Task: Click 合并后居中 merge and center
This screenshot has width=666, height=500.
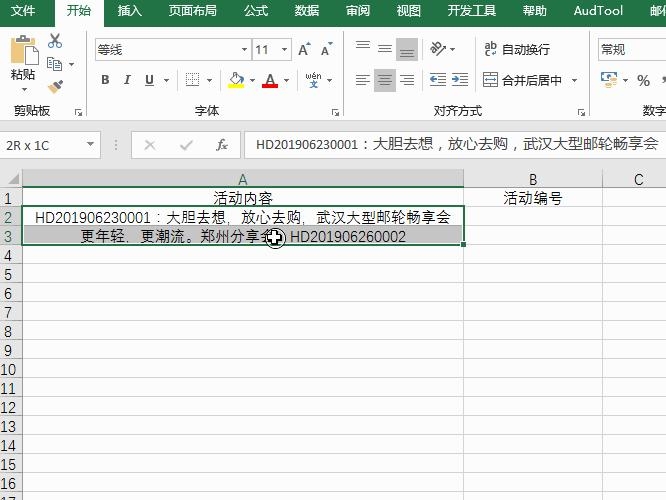Action: 522,80
